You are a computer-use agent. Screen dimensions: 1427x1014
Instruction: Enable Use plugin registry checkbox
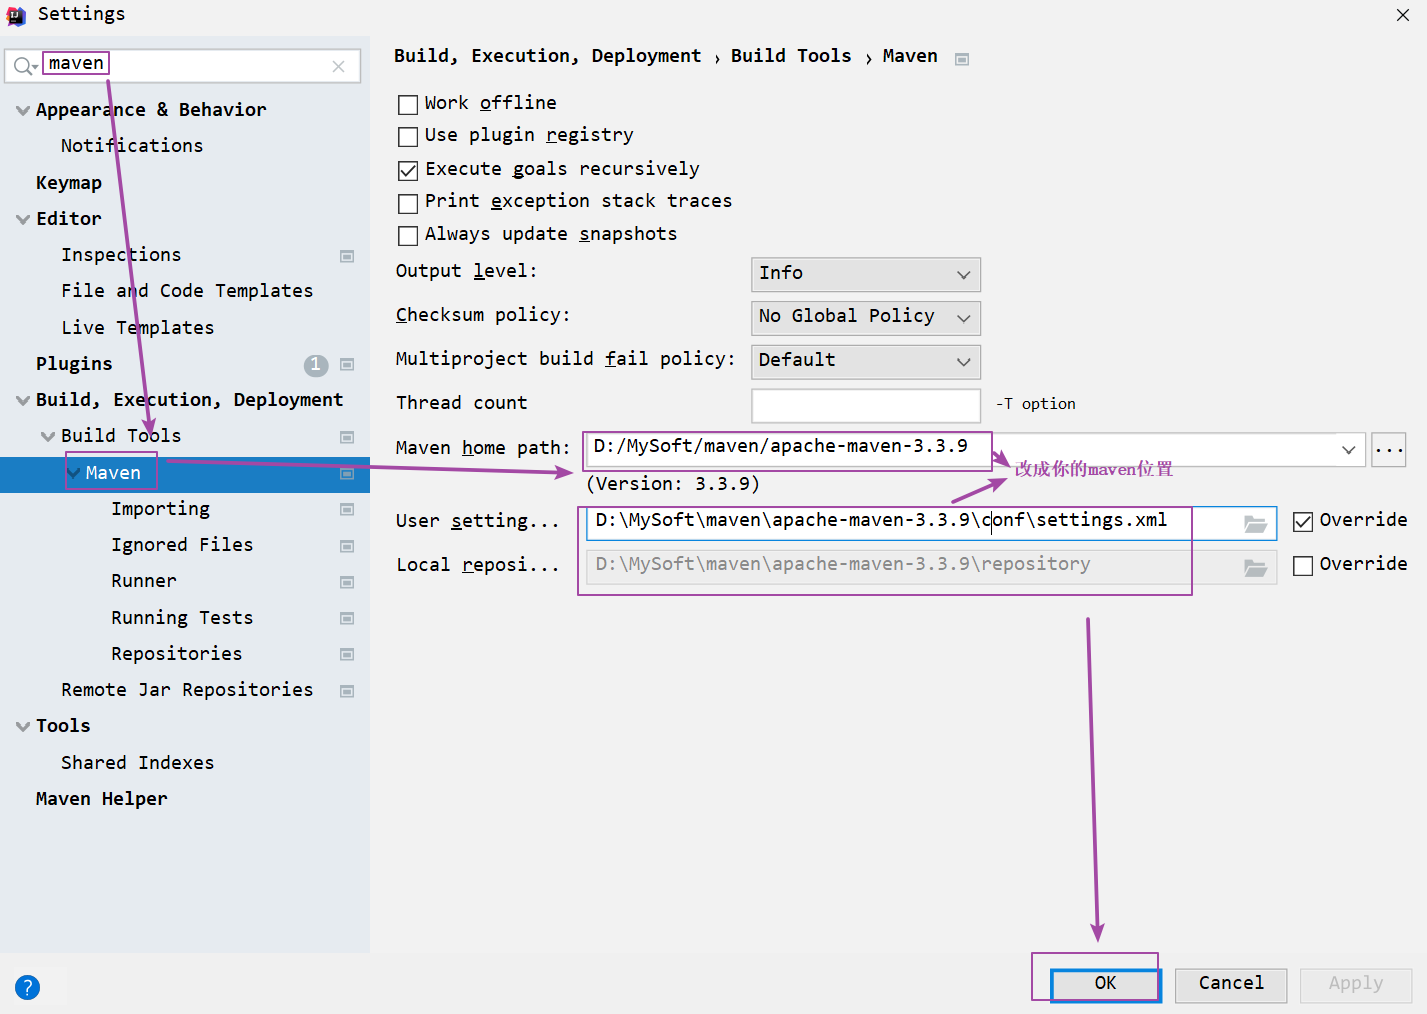[408, 136]
